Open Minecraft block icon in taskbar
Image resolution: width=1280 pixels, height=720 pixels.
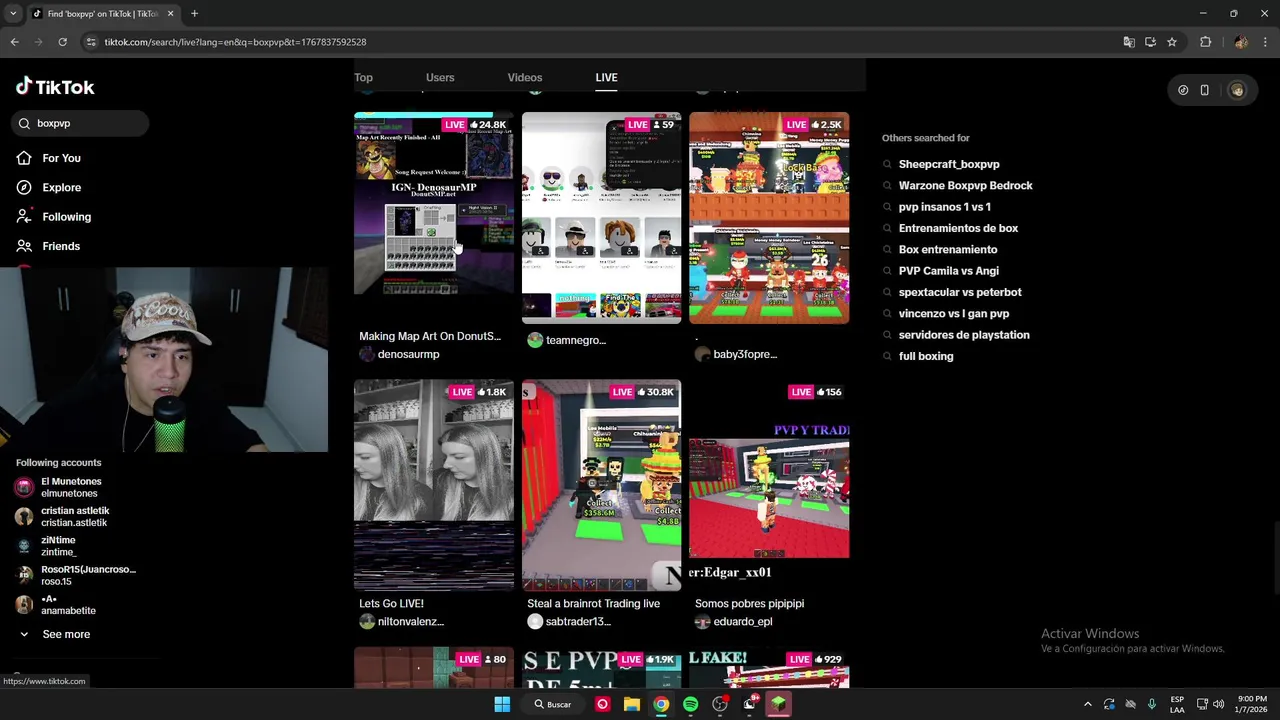coord(778,704)
